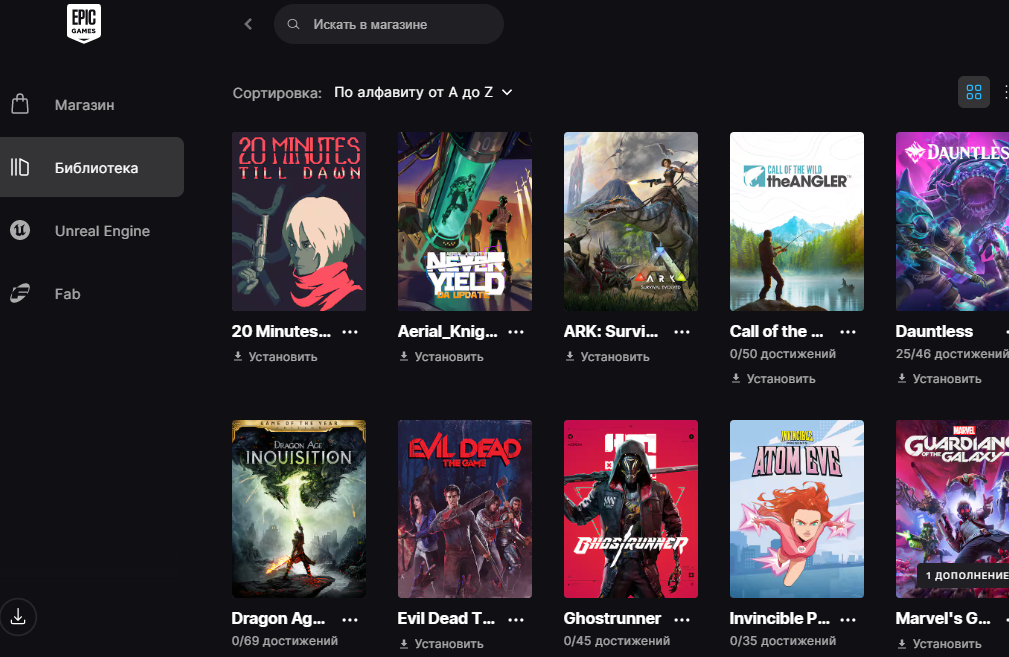The width and height of the screenshot is (1009, 657).
Task: Click the Epic Games logo
Action: point(84,24)
